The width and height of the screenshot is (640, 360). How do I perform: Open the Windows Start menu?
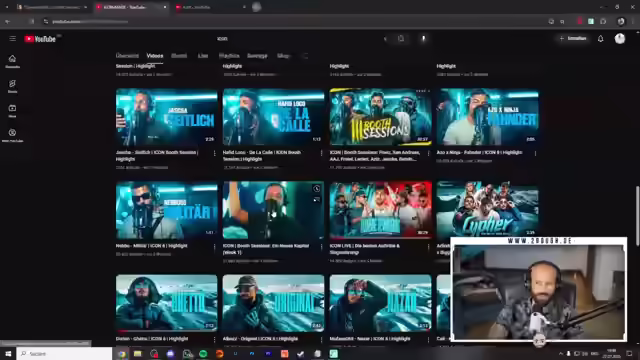coord(8,353)
